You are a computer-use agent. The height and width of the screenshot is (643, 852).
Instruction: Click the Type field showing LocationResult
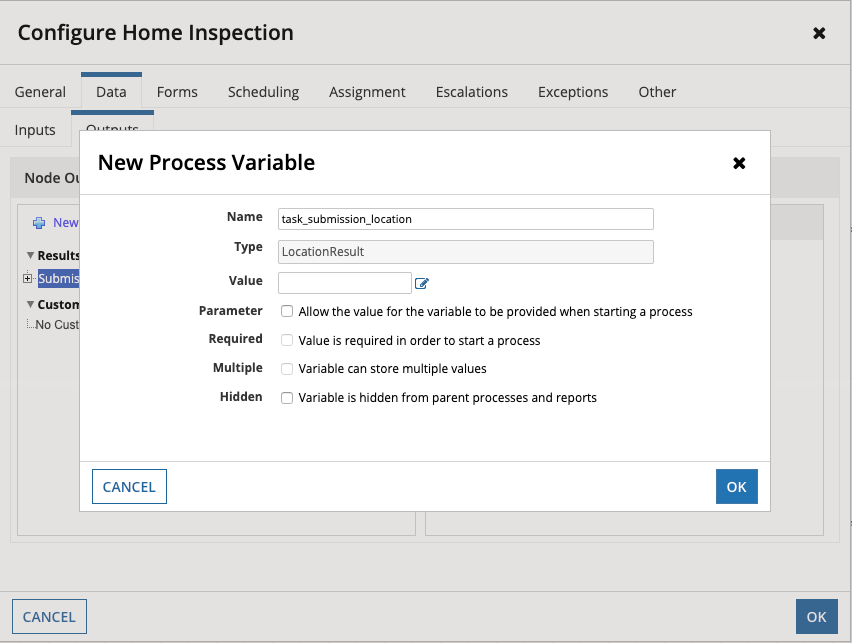click(x=466, y=252)
